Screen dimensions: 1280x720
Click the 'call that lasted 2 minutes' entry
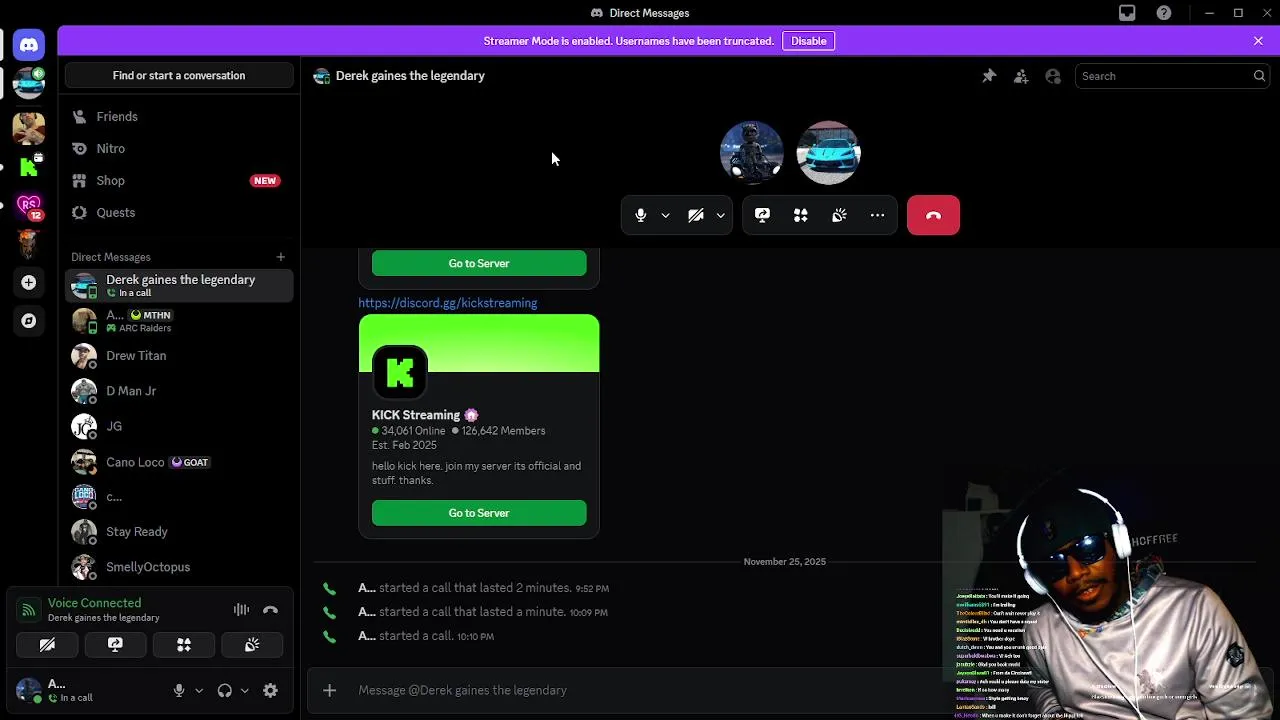[x=483, y=588]
